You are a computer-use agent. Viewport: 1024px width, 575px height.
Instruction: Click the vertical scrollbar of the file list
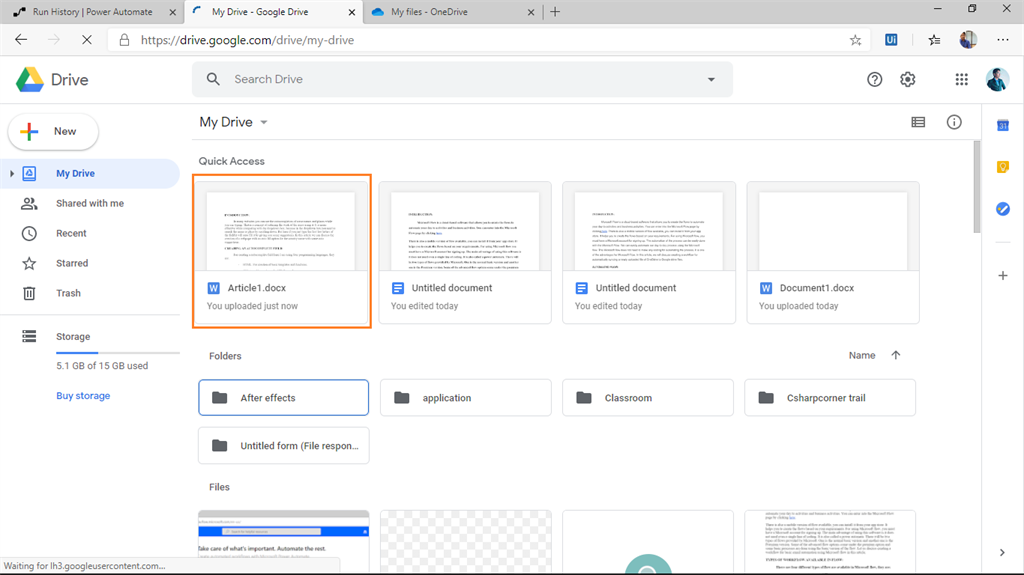coord(977,187)
